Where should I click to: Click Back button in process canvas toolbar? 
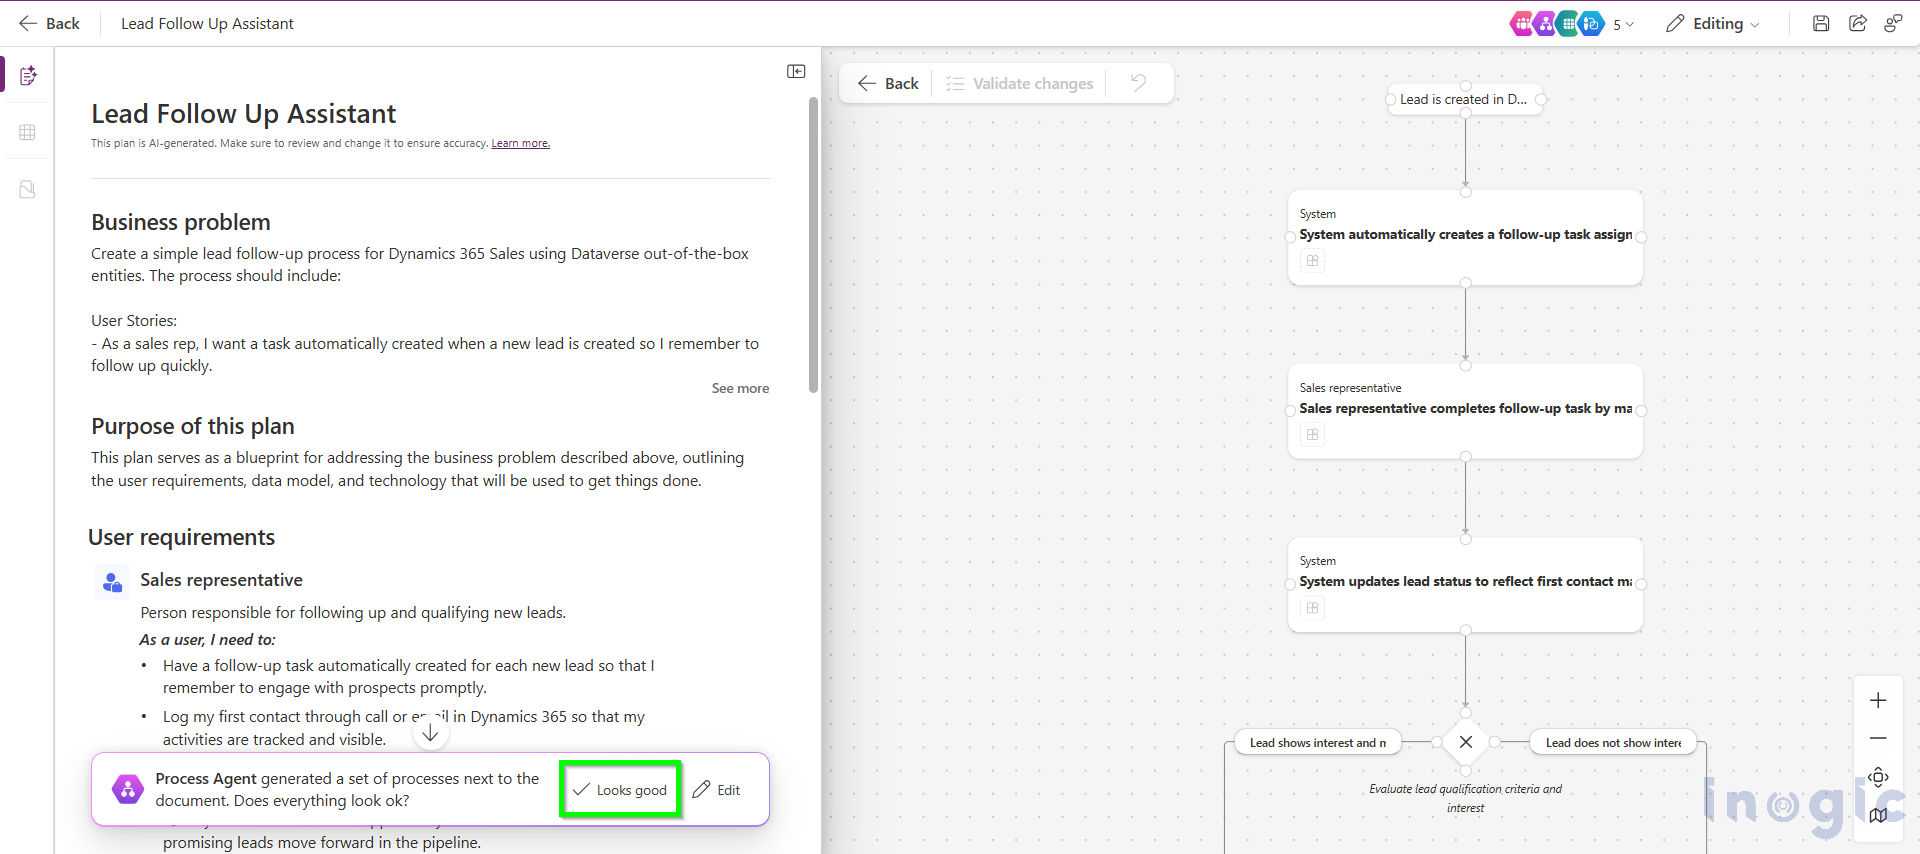pyautogui.click(x=888, y=83)
